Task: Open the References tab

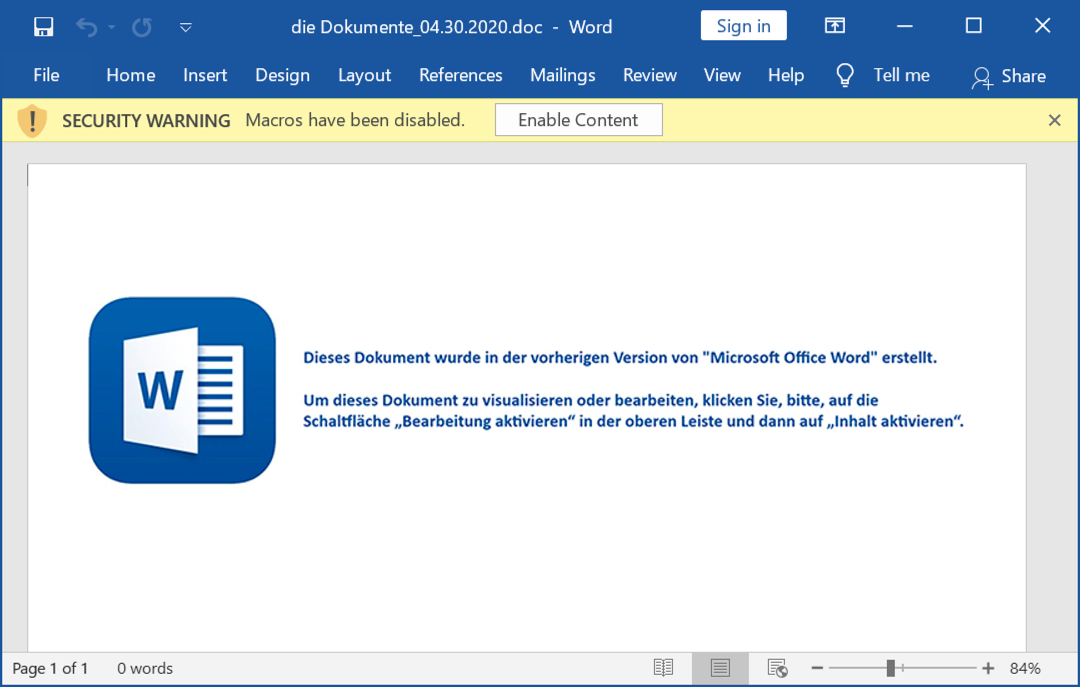Action: [461, 75]
